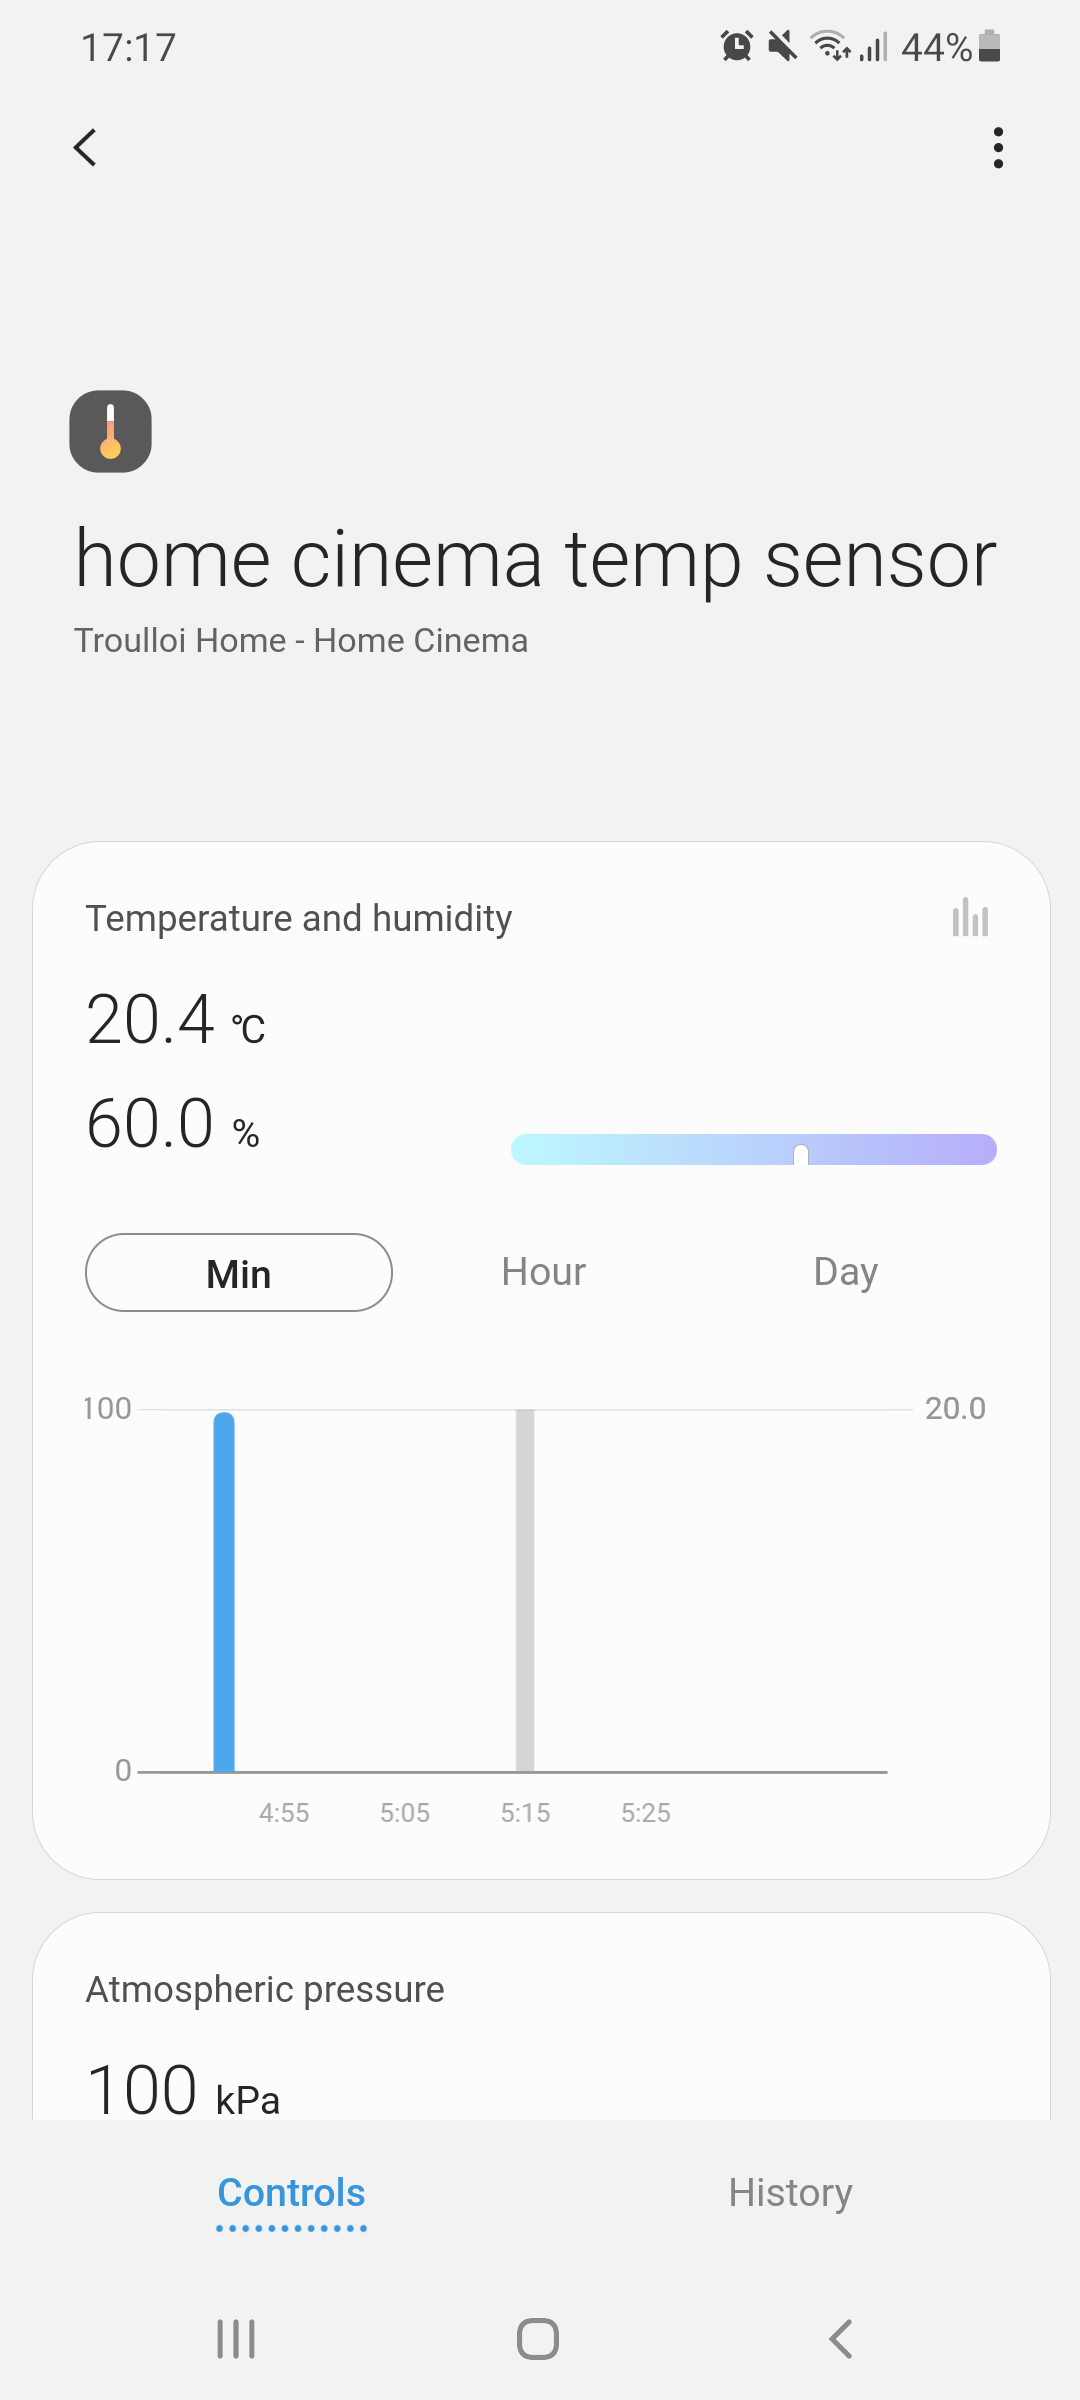
Task: Switch the chart to Hour view
Action: (543, 1273)
